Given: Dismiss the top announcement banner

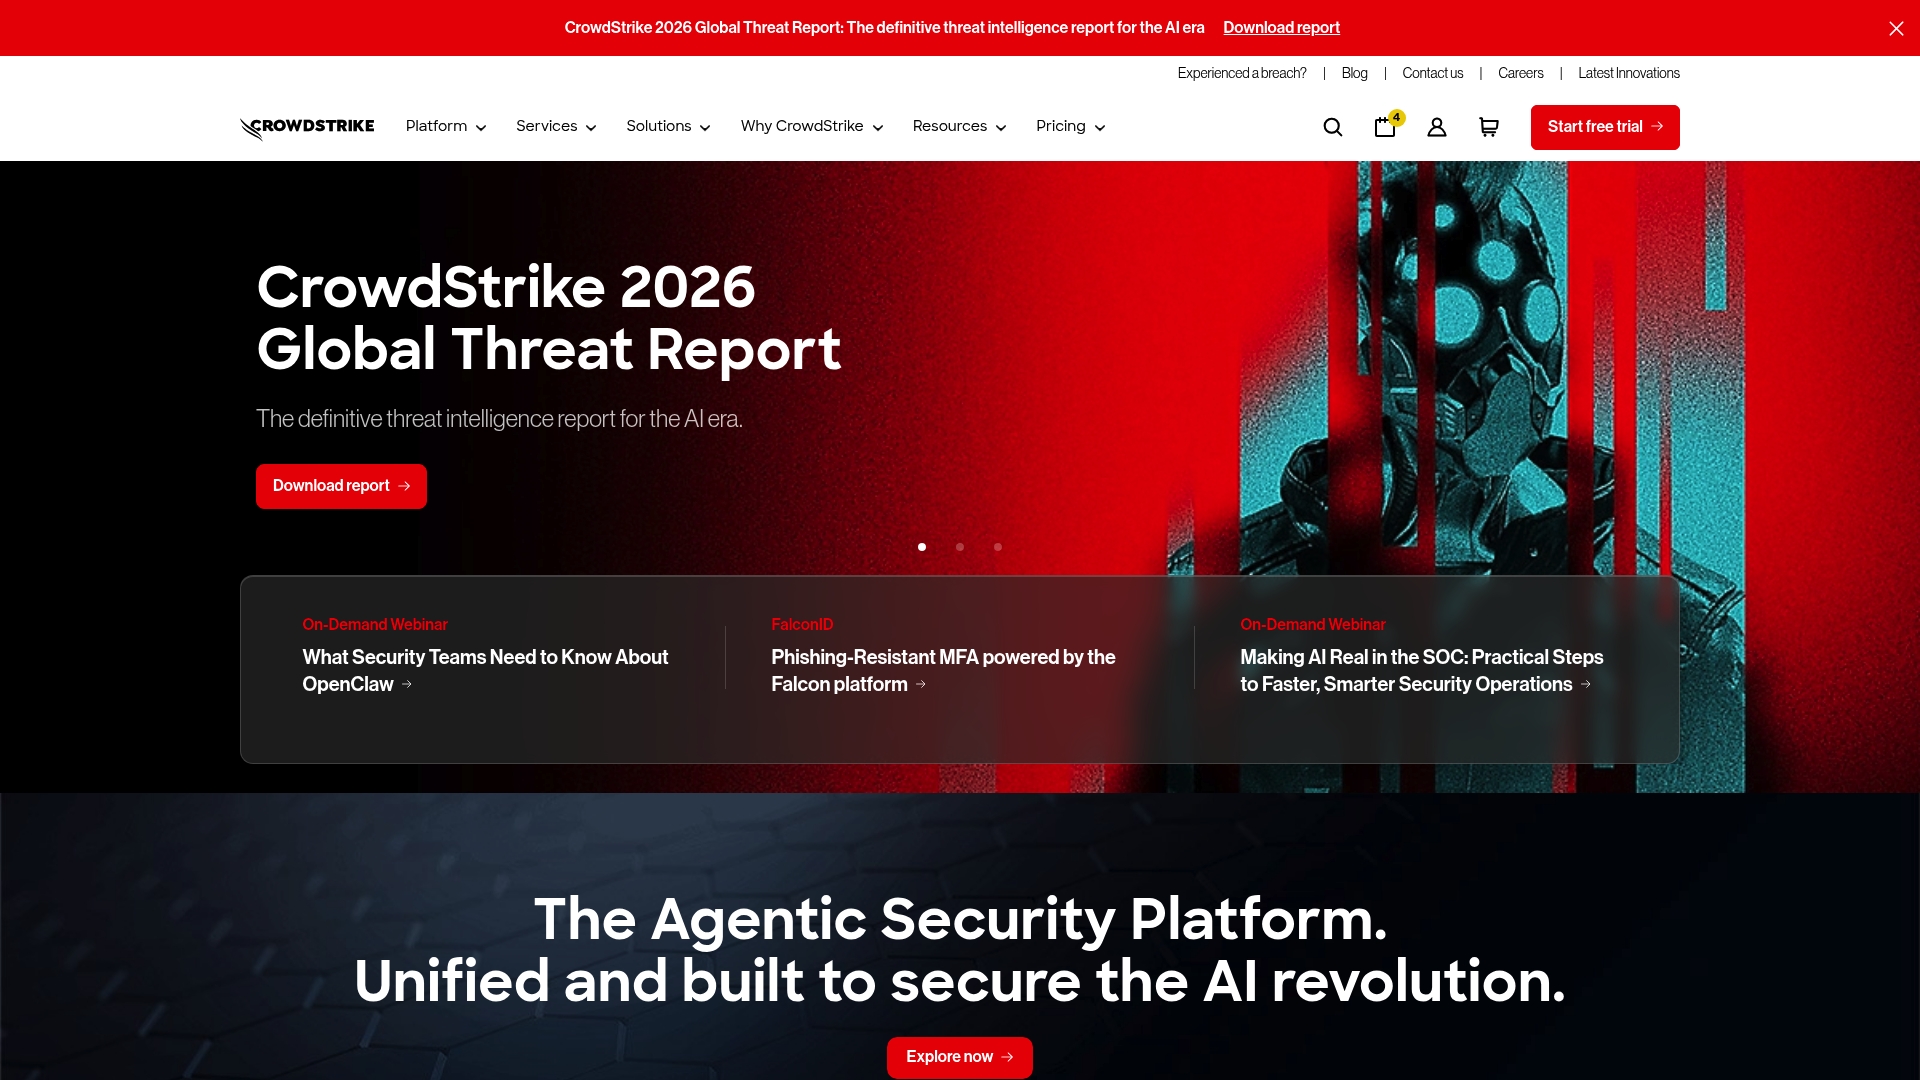Looking at the screenshot, I should (1895, 28).
